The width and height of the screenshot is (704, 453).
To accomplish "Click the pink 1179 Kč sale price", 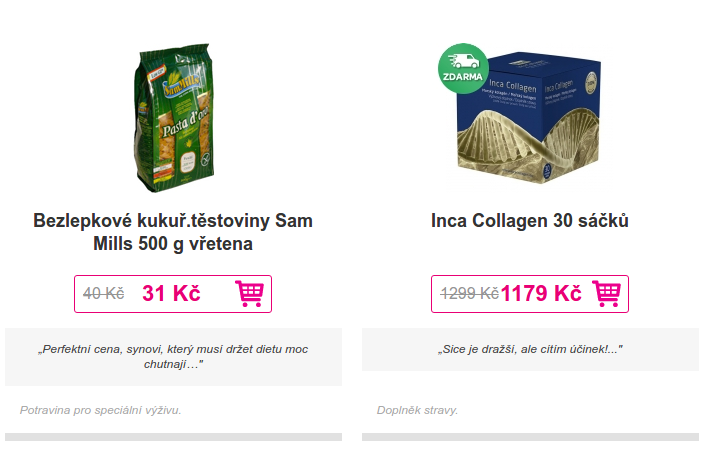I will coord(541,294).
